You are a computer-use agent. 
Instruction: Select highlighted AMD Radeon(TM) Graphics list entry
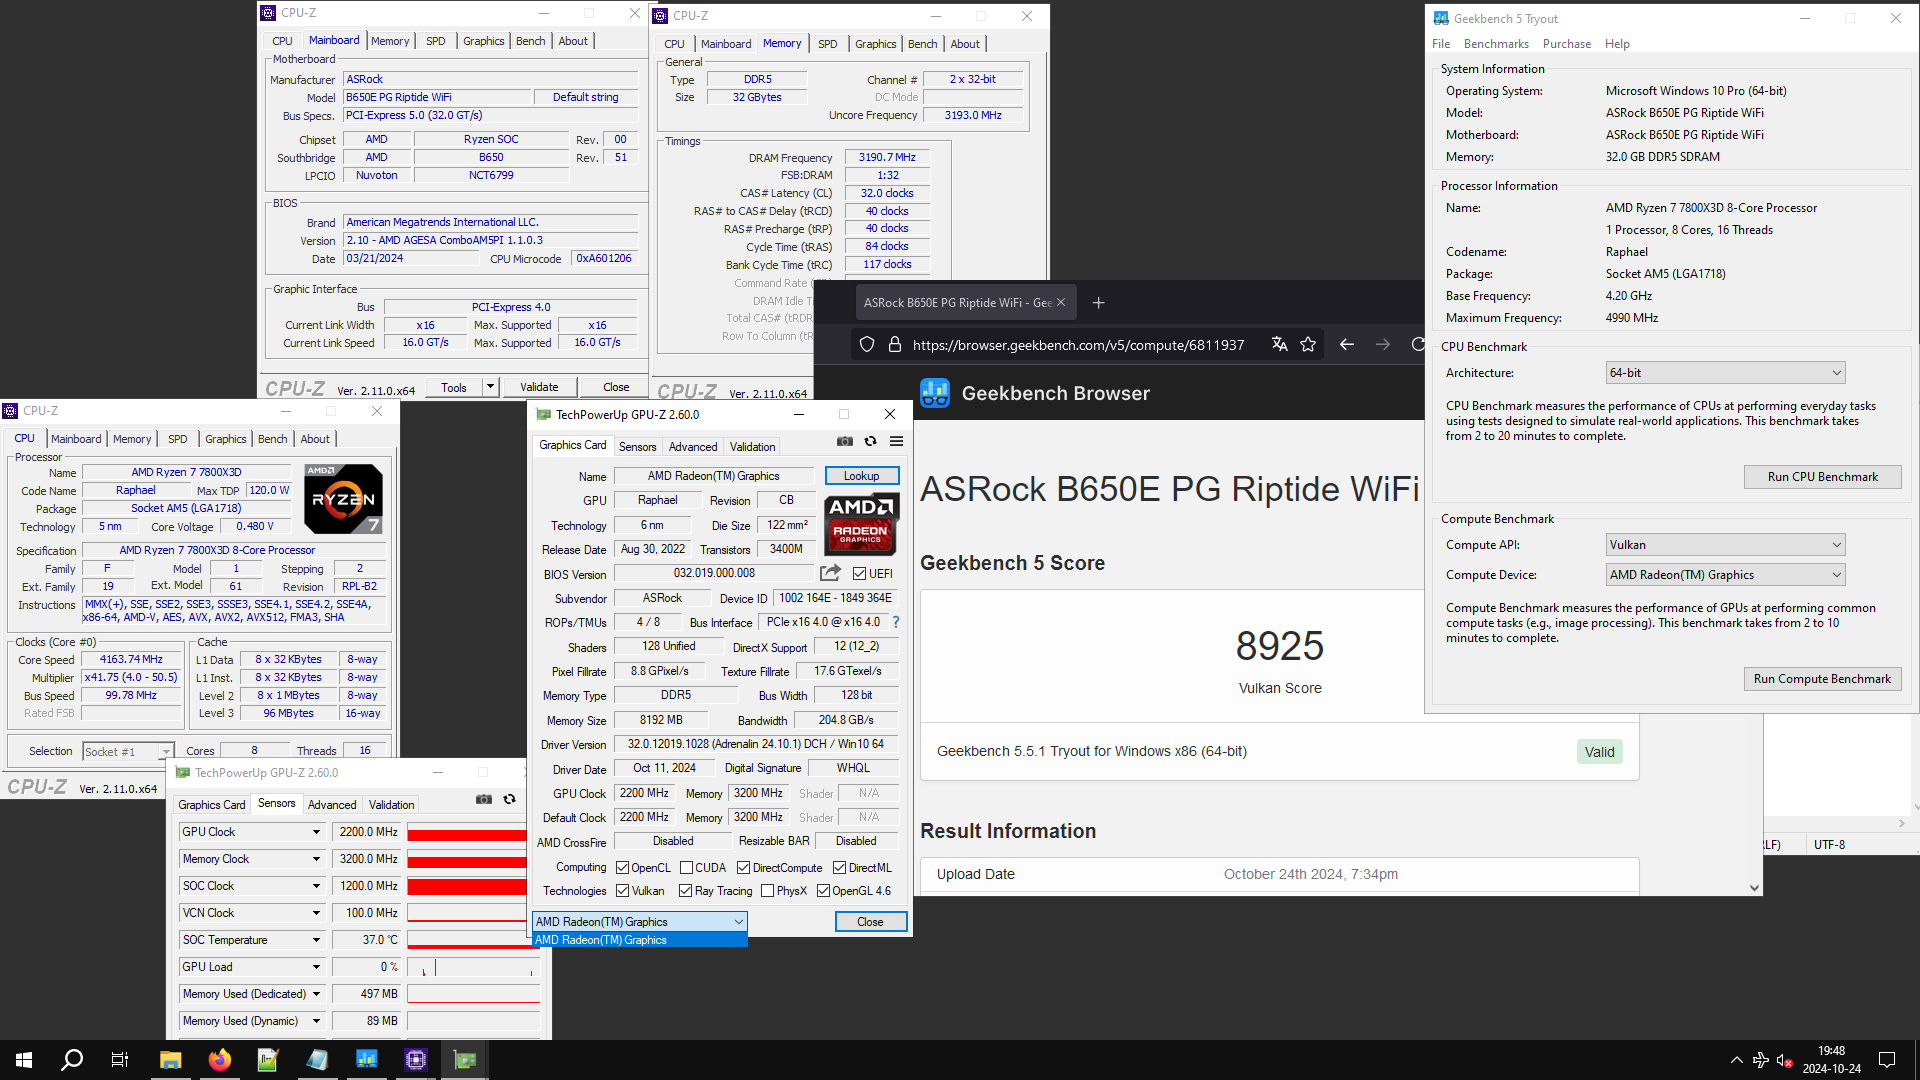(x=639, y=940)
